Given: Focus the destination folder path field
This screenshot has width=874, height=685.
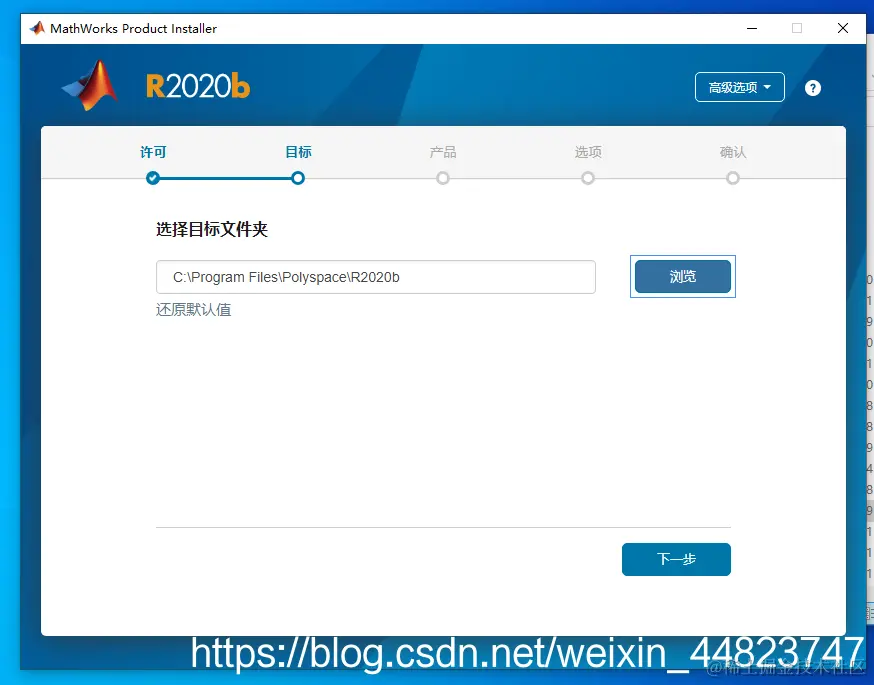Looking at the screenshot, I should pos(376,277).
